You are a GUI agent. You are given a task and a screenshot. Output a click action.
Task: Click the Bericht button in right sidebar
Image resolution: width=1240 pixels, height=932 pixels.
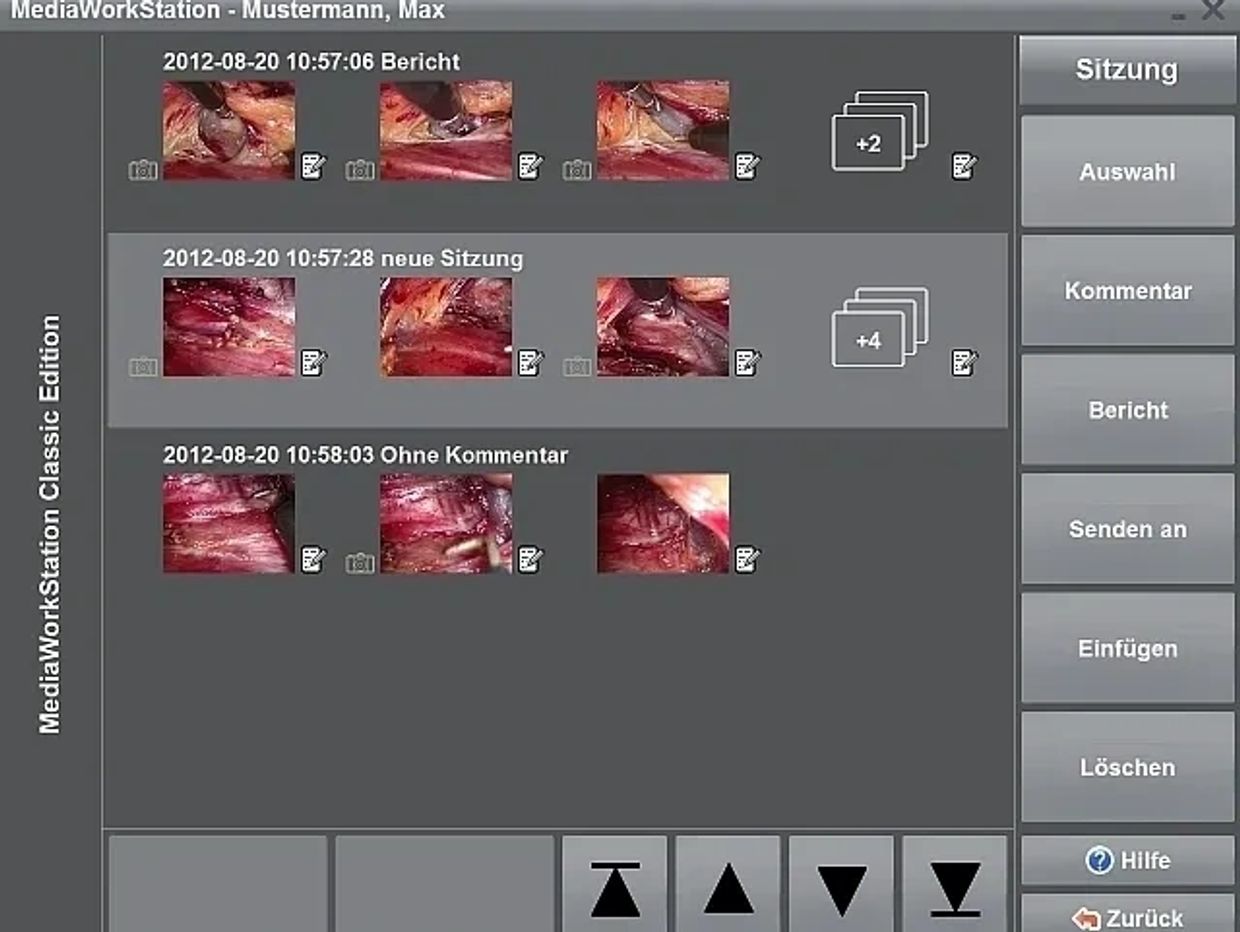pos(1127,410)
